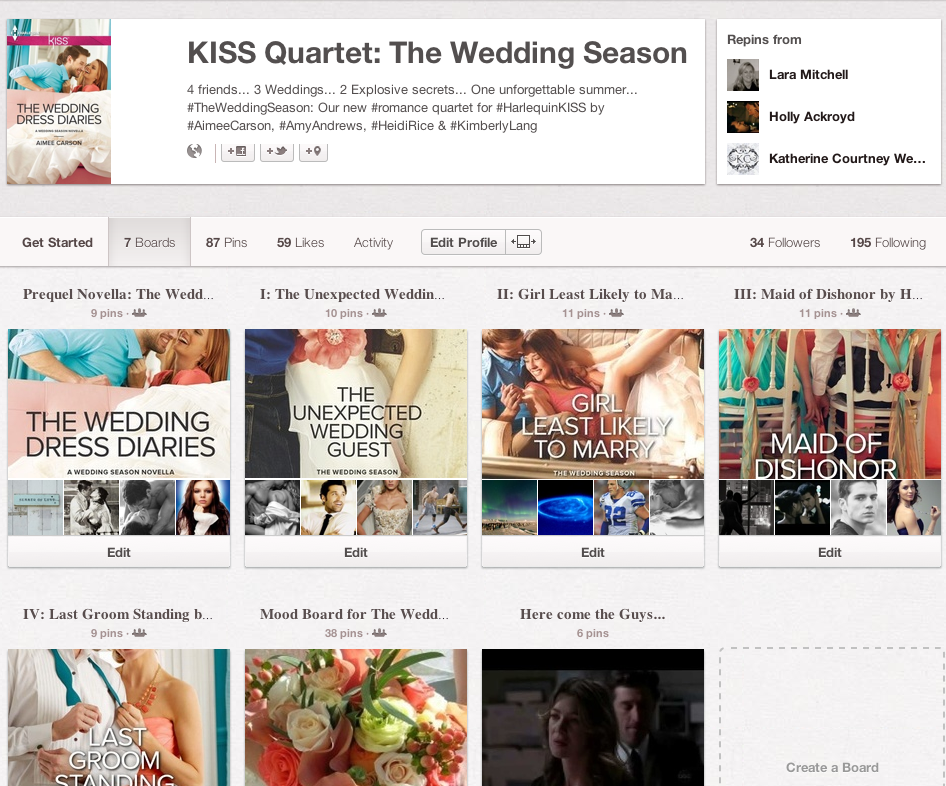The width and height of the screenshot is (946, 786).
Task: Select the 7 Boards tab
Action: [x=150, y=242]
